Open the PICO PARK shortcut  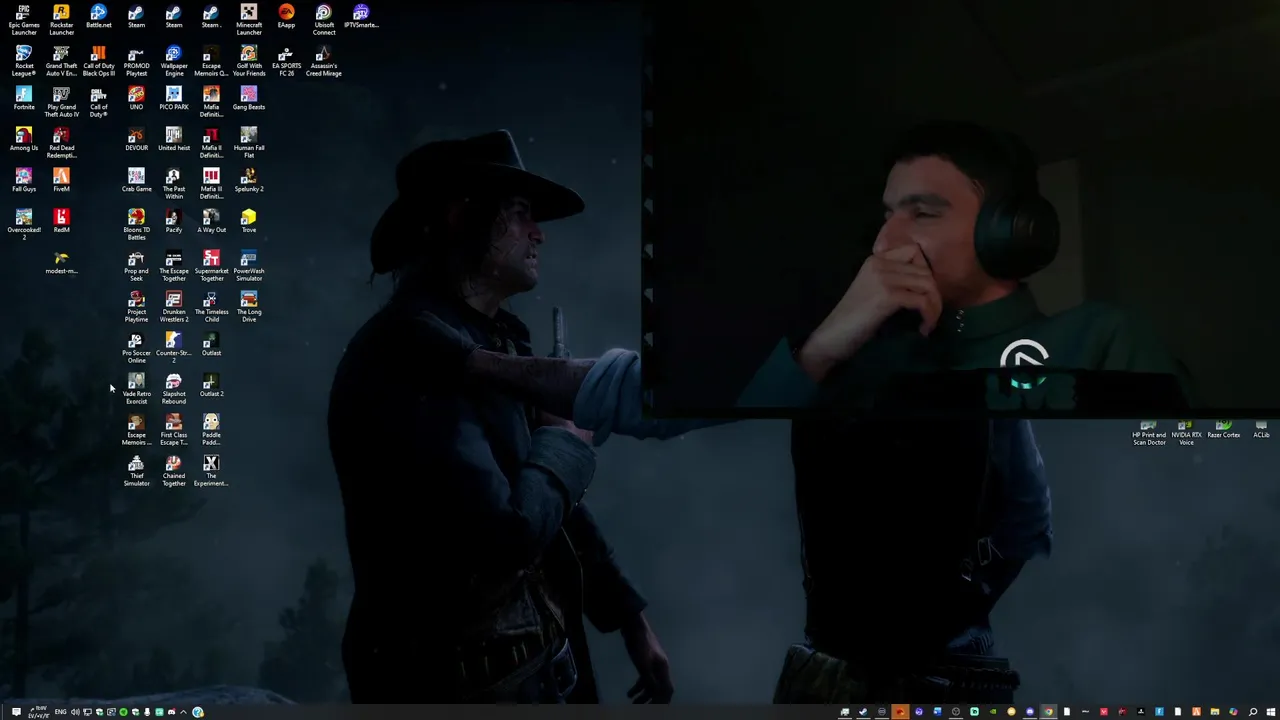tap(173, 98)
